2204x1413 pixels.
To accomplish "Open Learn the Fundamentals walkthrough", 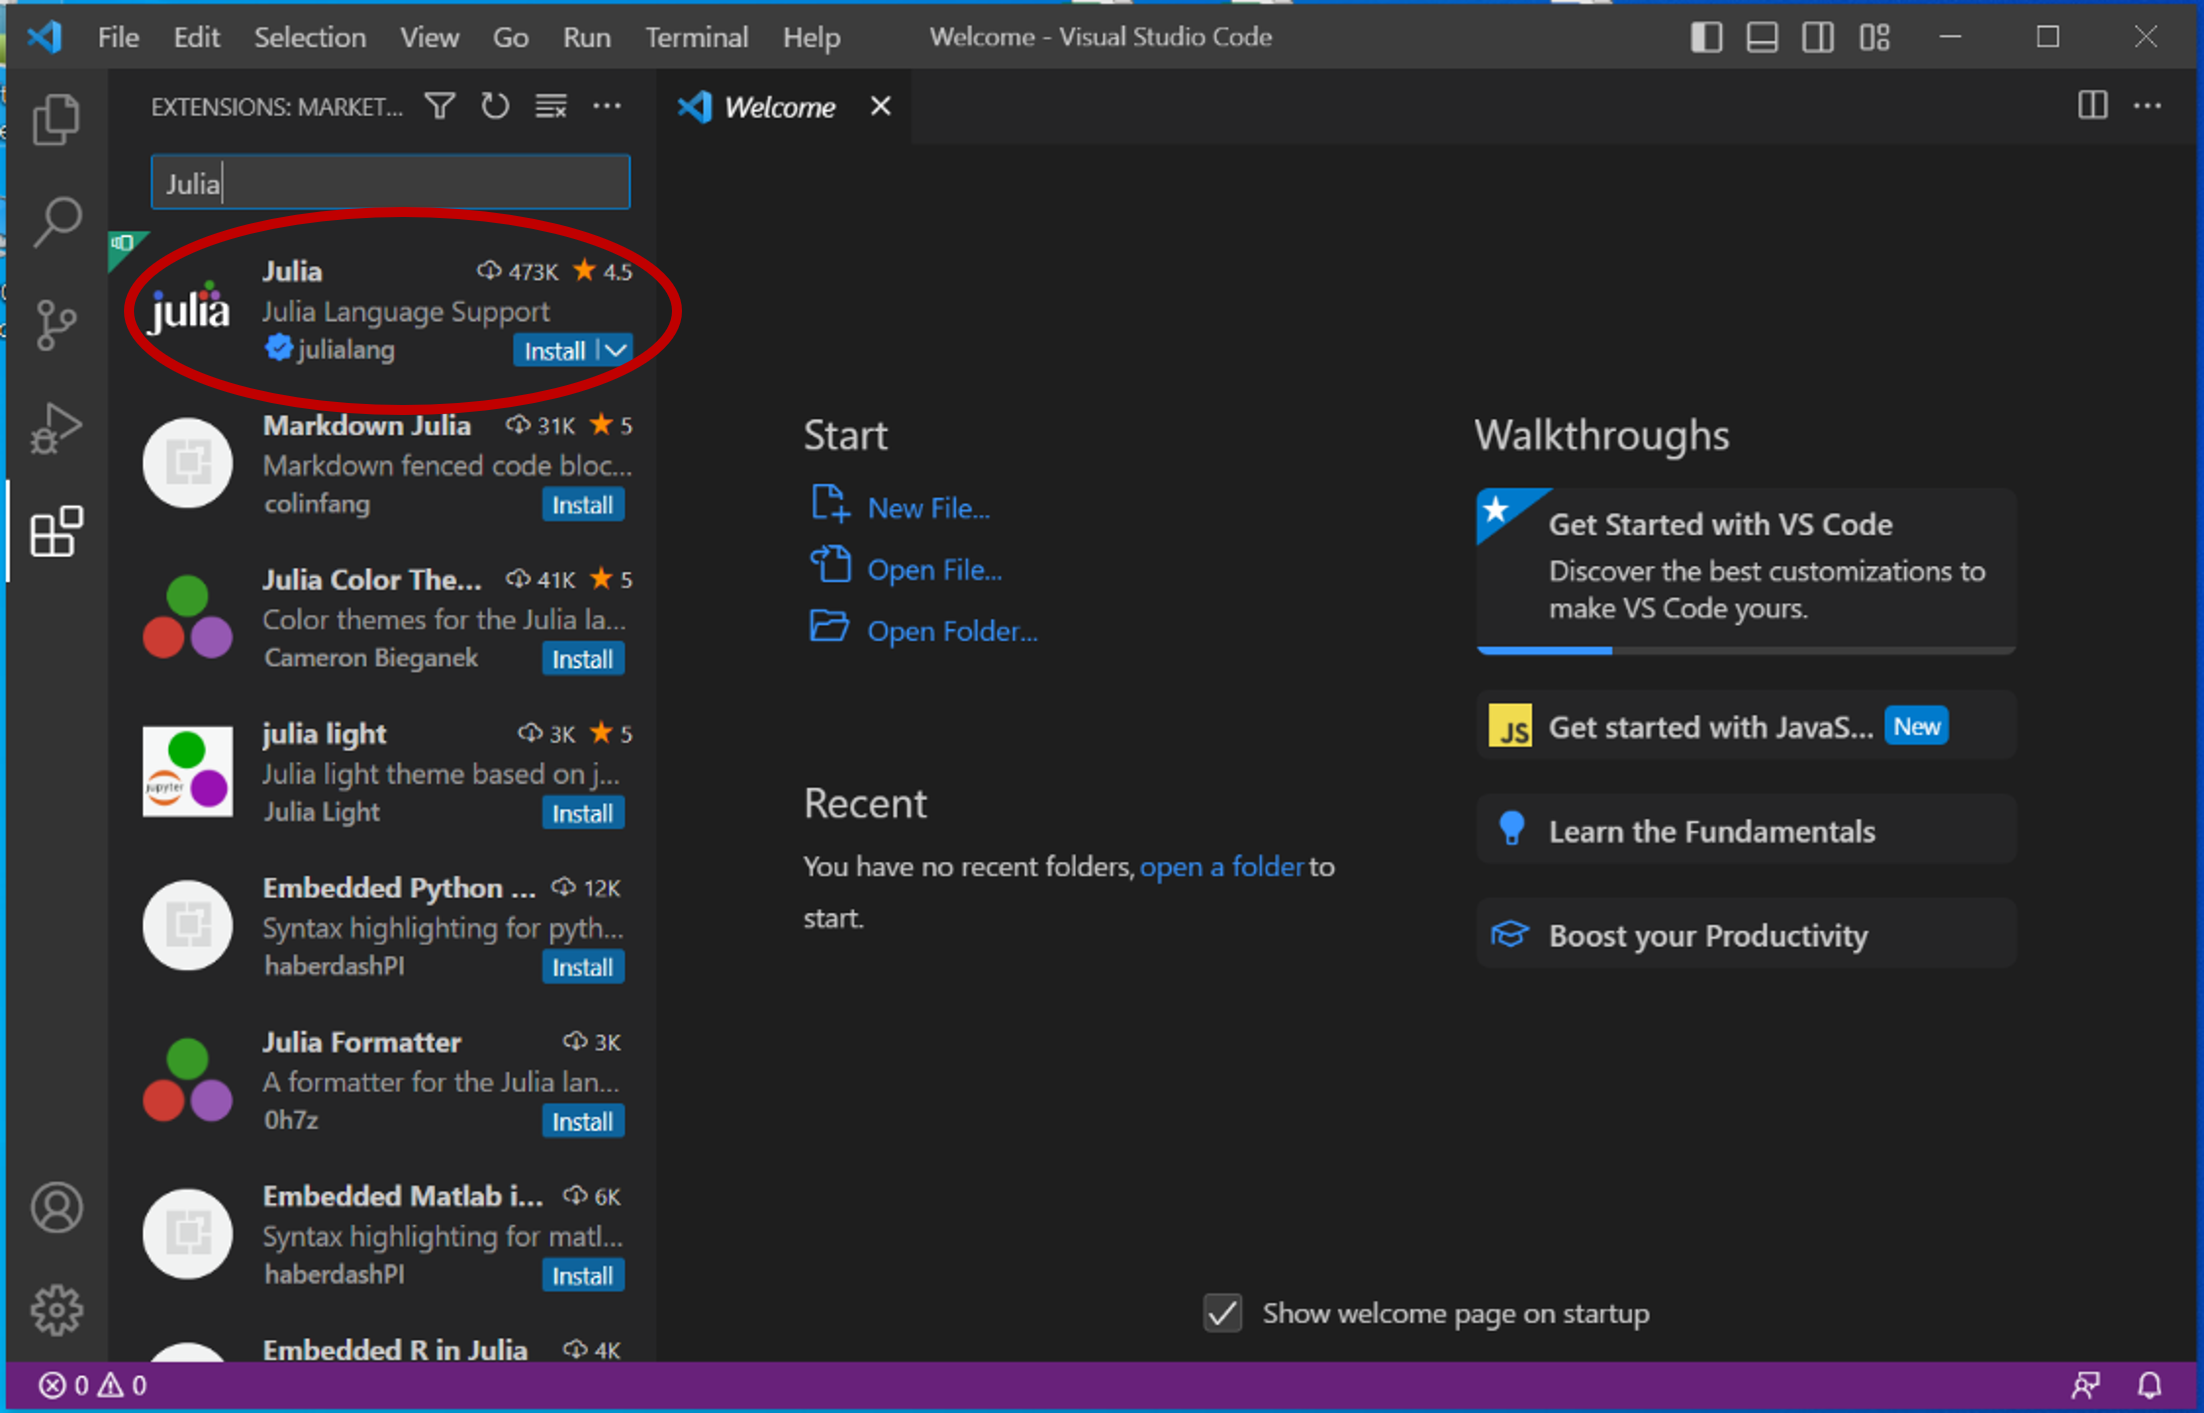I will [1746, 830].
